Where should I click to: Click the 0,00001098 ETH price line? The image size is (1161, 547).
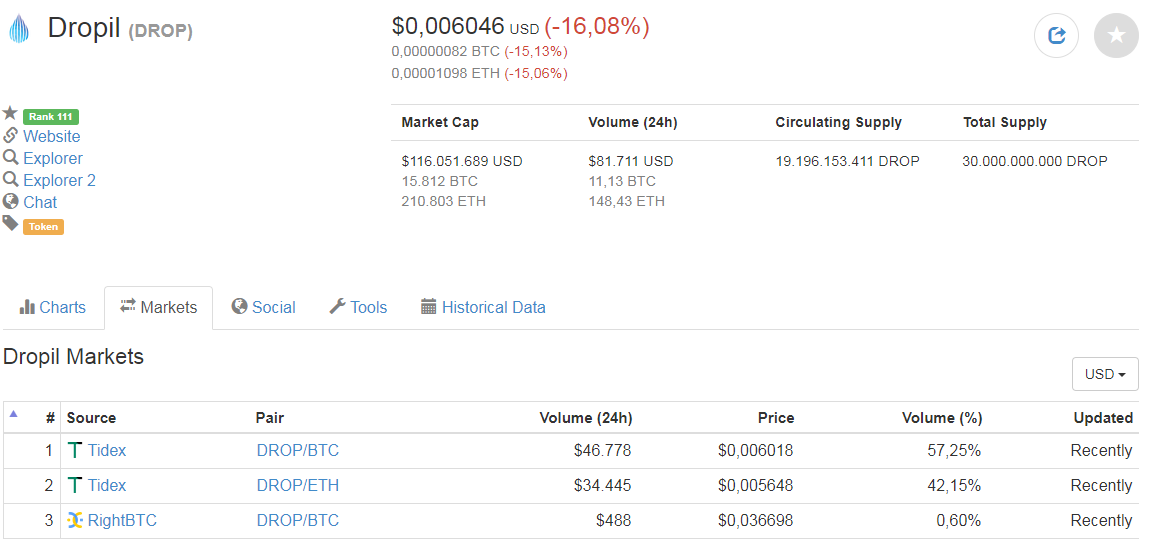coord(446,73)
